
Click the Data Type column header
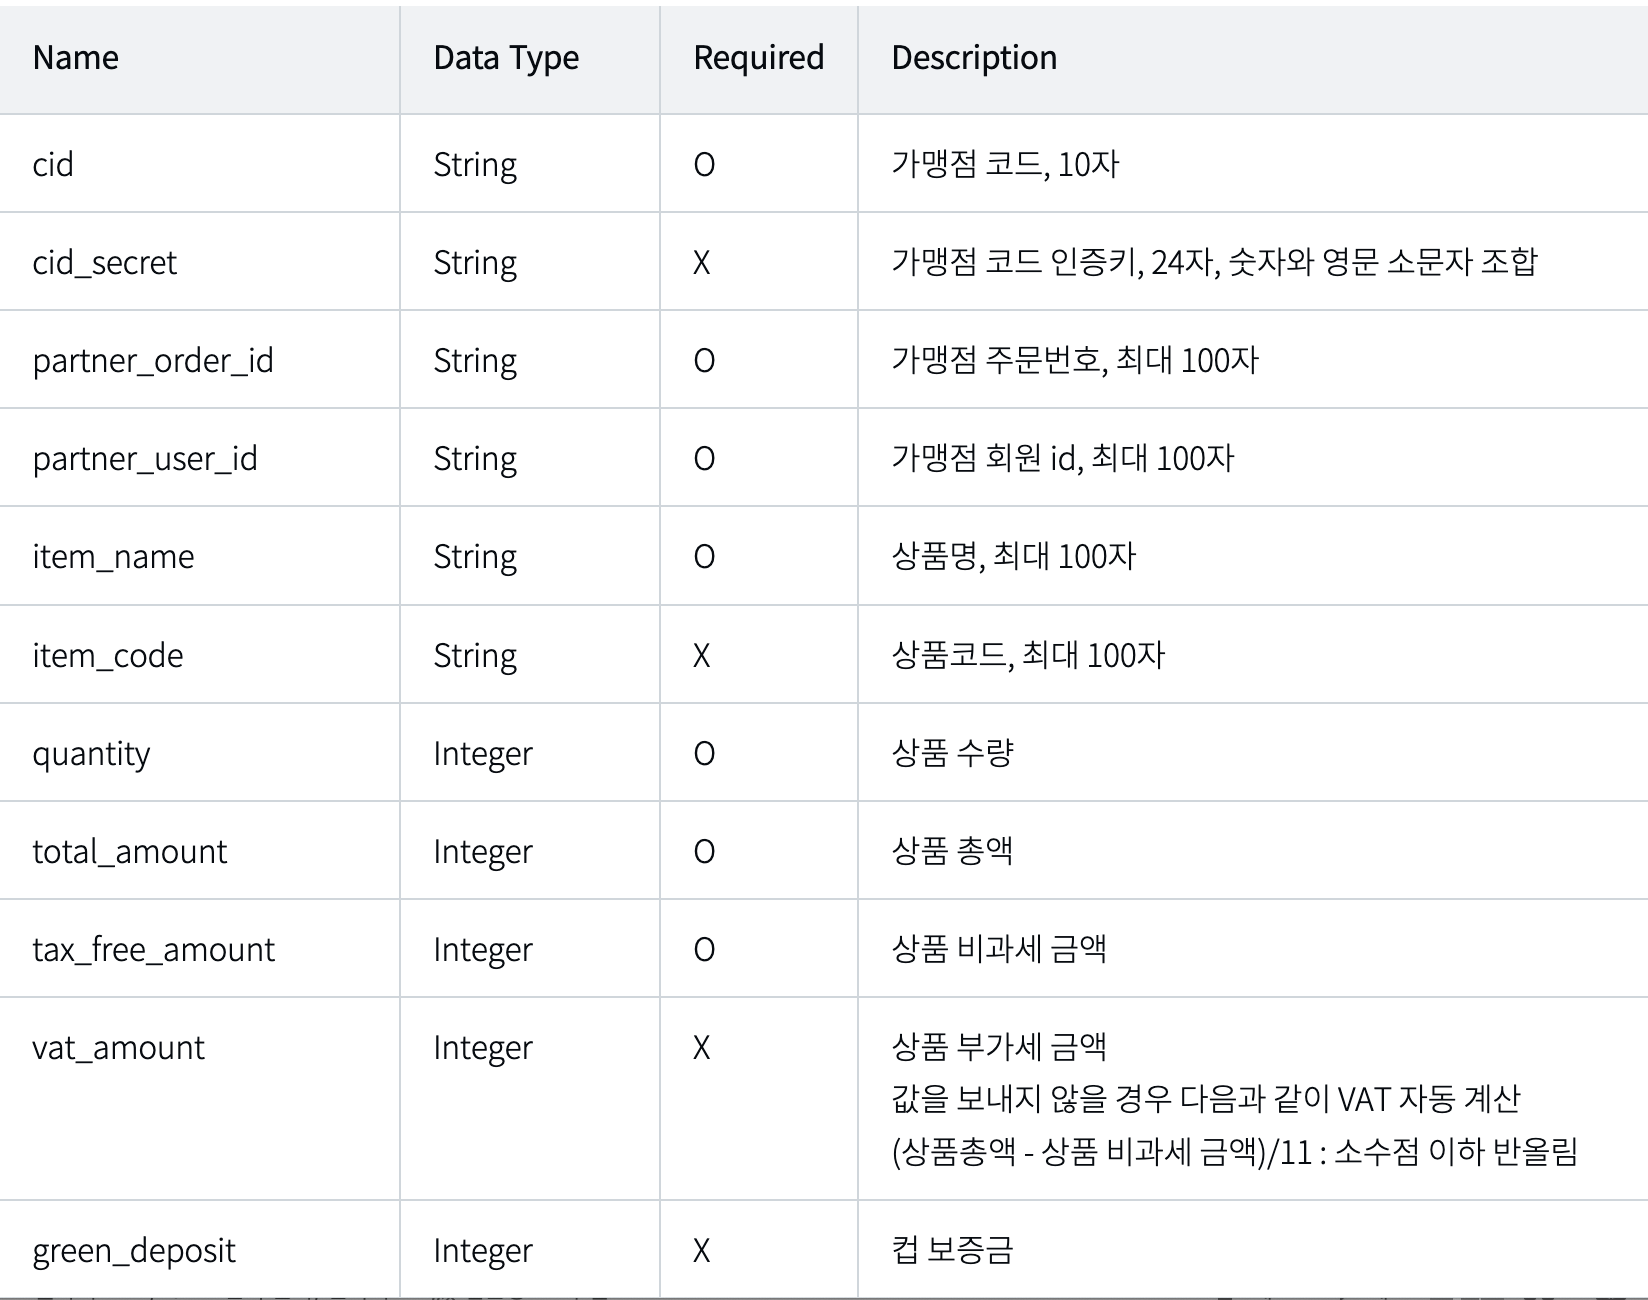[x=506, y=58]
